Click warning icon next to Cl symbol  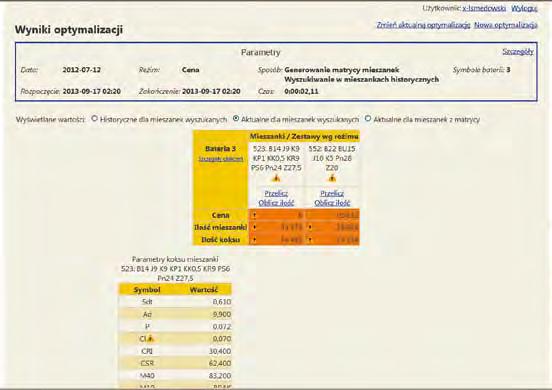coord(151,339)
